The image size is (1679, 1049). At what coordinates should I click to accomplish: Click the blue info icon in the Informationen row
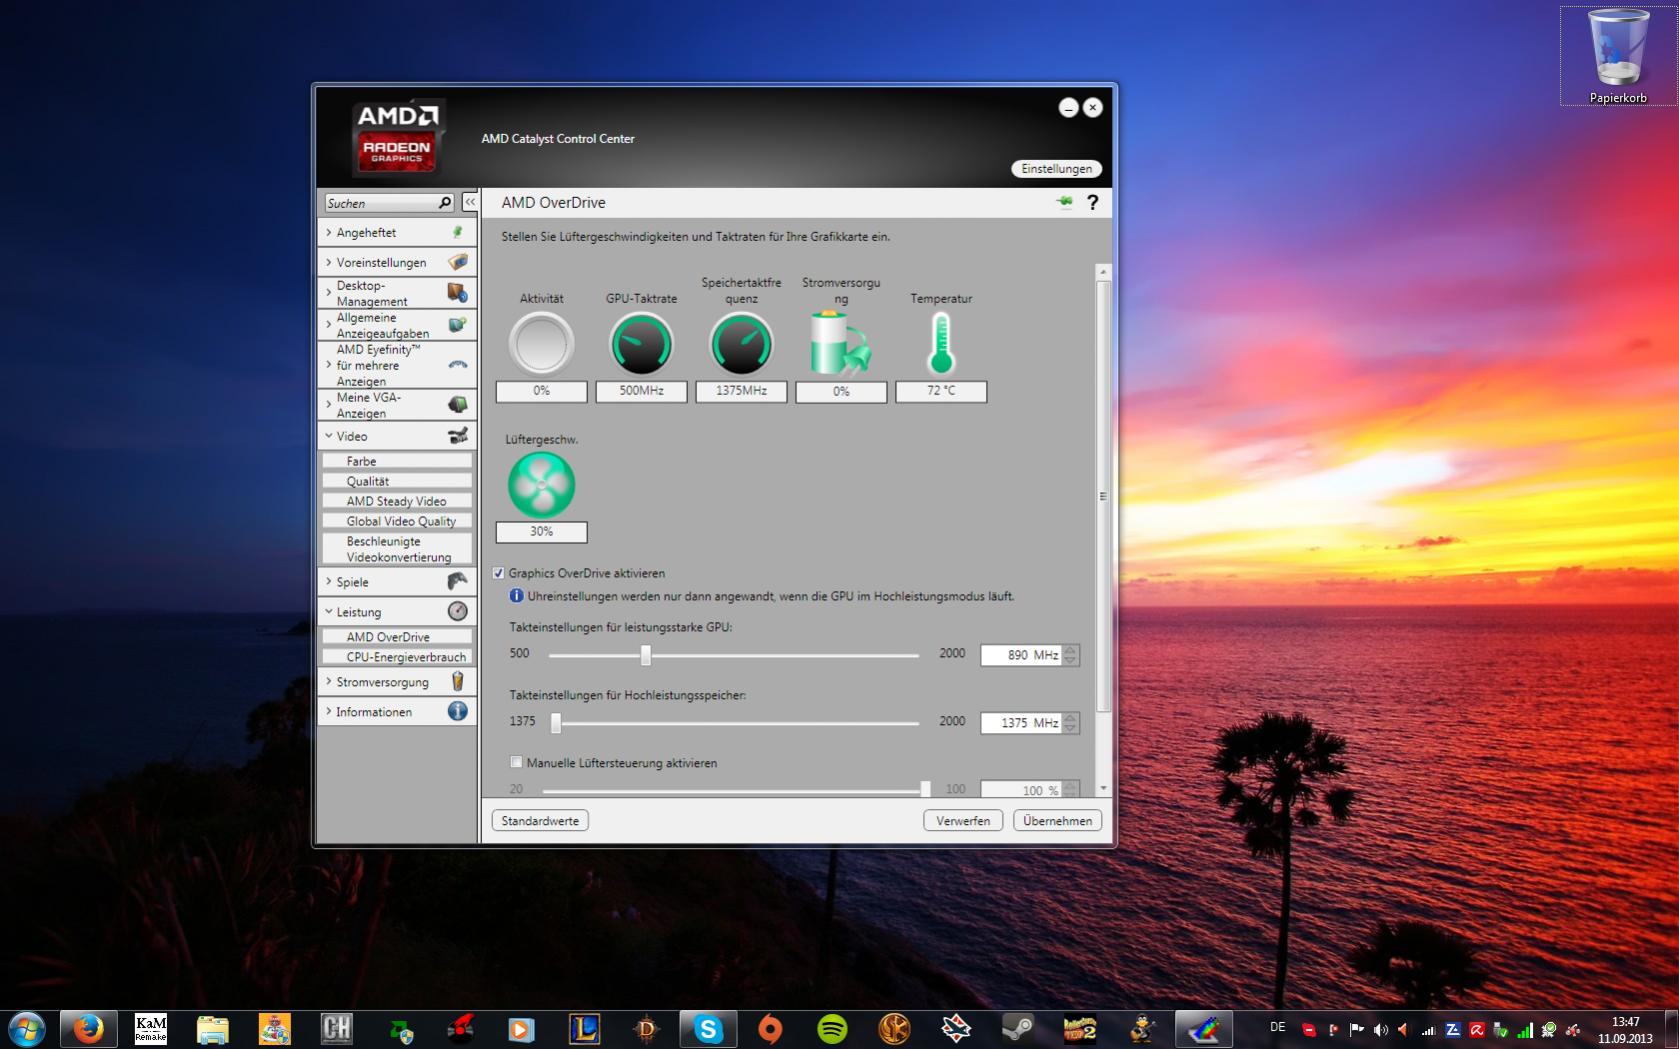(x=457, y=711)
